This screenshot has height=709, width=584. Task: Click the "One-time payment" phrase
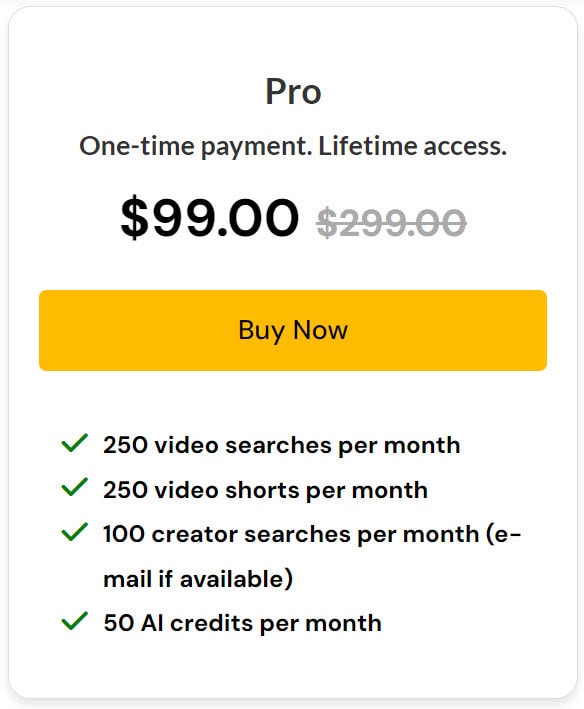pos(195,147)
